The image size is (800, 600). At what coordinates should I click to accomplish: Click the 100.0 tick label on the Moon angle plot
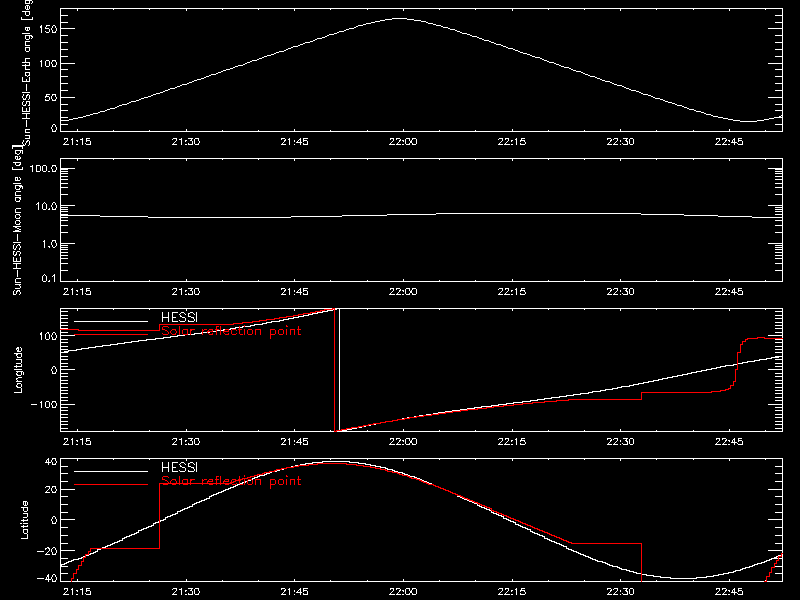pyautogui.click(x=43, y=168)
